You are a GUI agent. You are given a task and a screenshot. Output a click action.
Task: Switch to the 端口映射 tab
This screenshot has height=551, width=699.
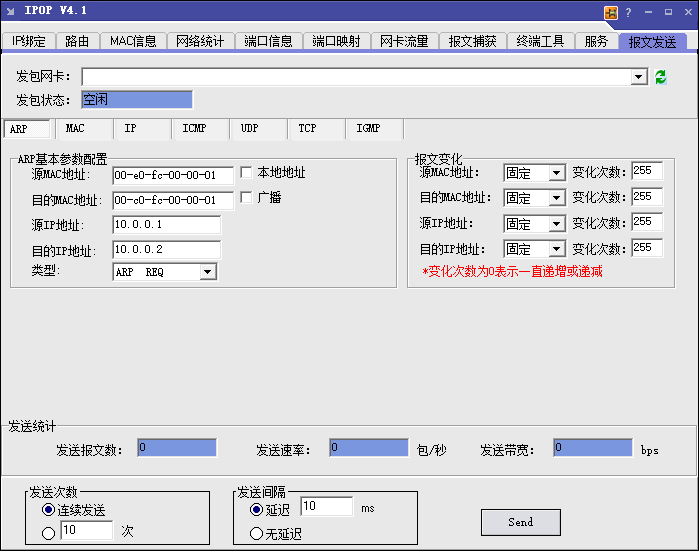point(336,41)
